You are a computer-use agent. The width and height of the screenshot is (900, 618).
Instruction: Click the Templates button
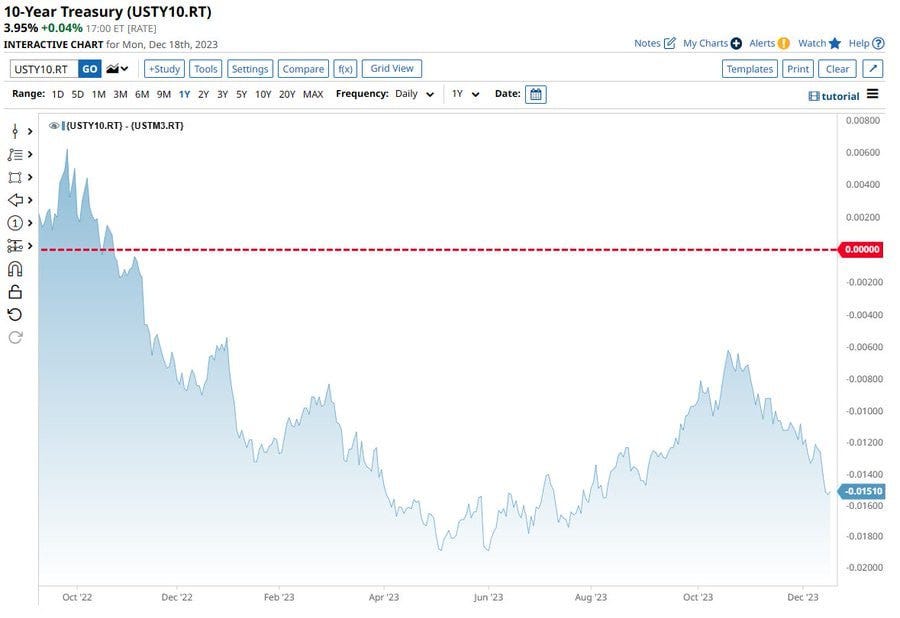(x=750, y=69)
